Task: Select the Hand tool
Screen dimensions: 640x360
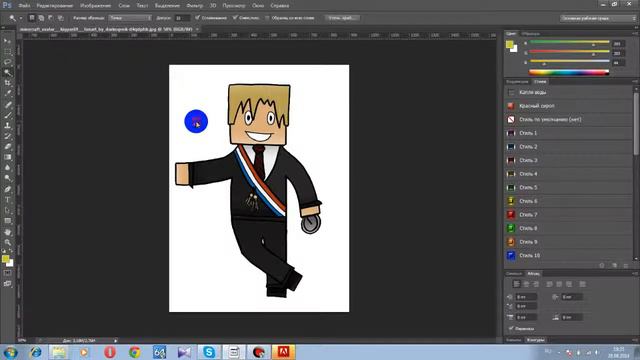Action: point(7,232)
